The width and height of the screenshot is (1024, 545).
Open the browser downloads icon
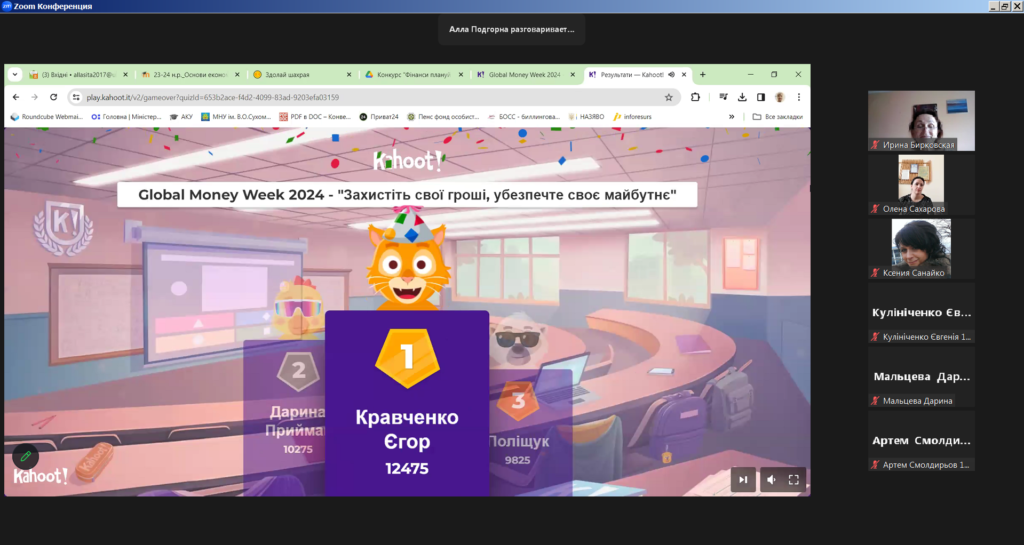click(x=742, y=97)
